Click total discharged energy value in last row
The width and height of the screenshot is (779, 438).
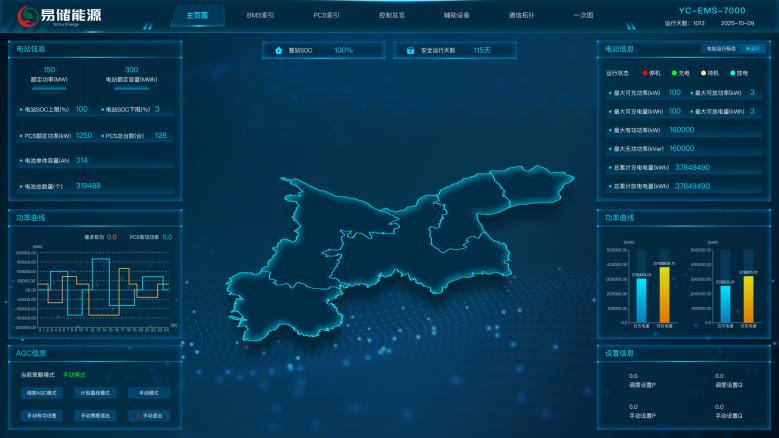tap(692, 186)
